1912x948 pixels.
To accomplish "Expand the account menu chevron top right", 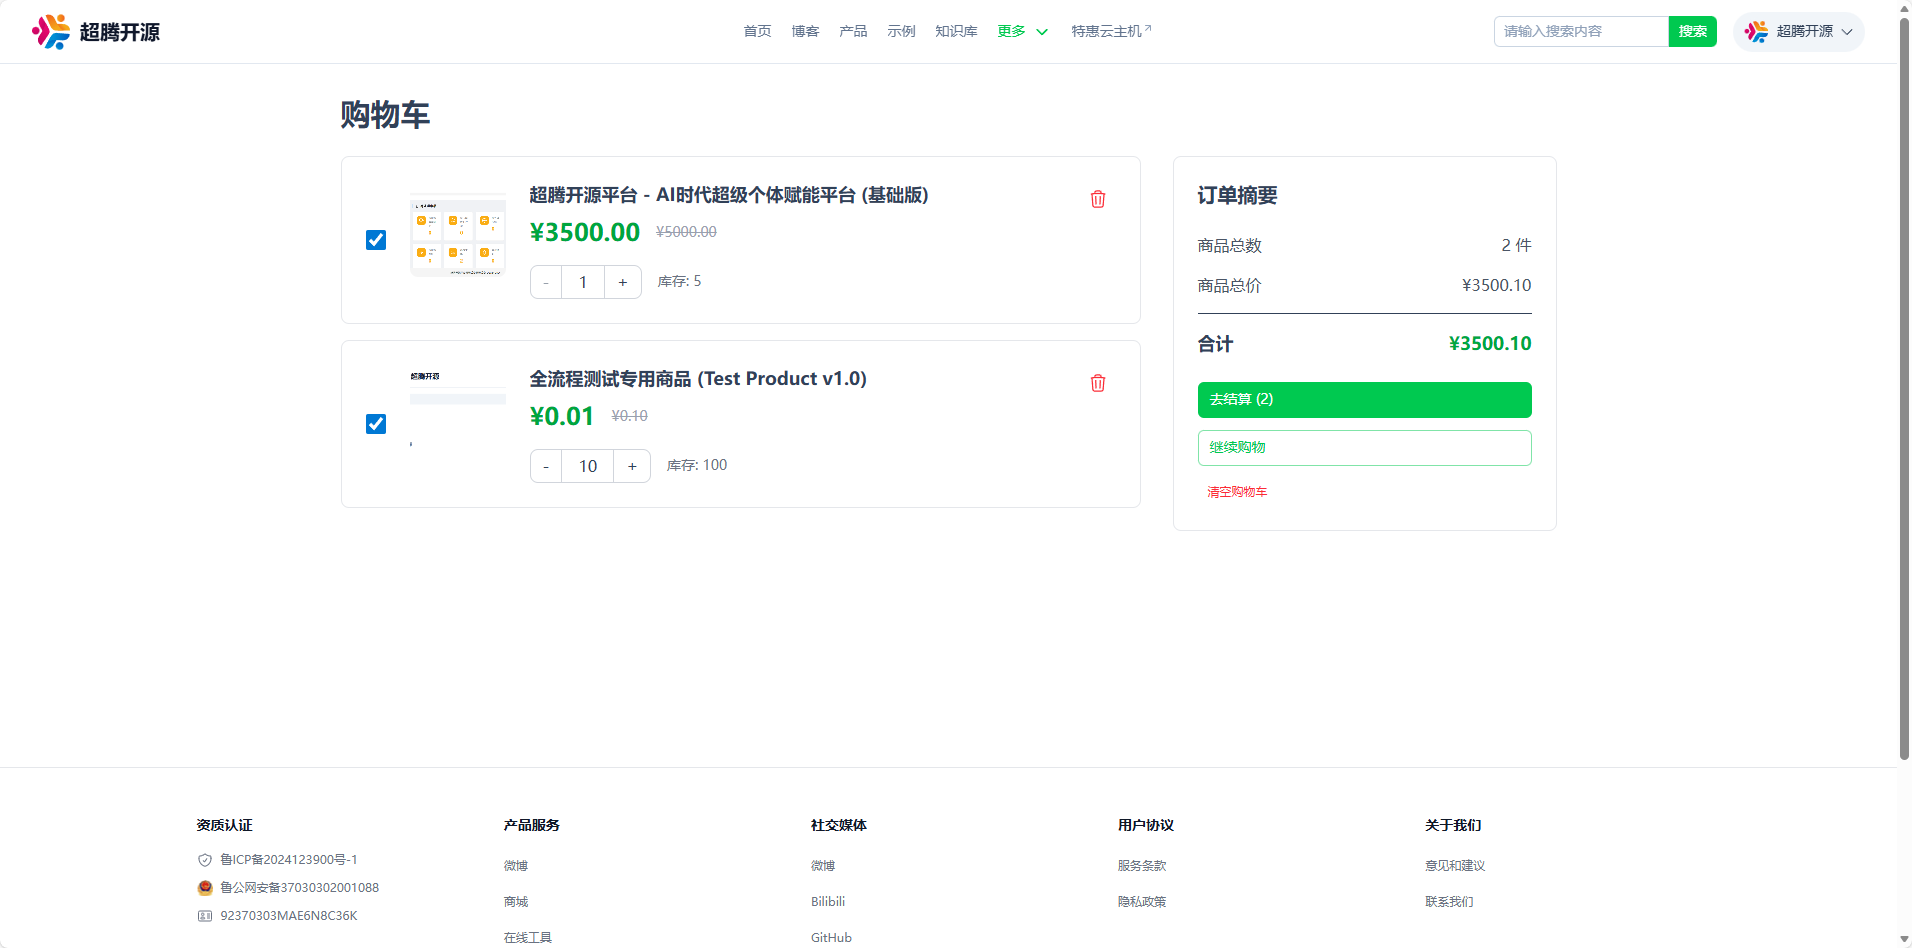I will (x=1848, y=31).
